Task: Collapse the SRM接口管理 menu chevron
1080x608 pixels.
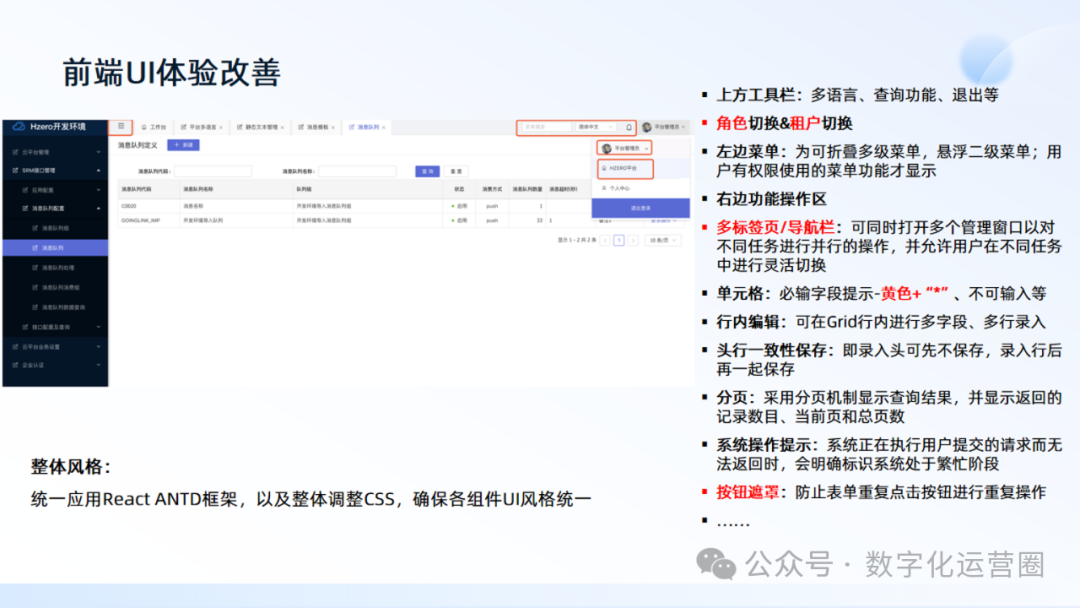Action: pyautogui.click(x=98, y=170)
